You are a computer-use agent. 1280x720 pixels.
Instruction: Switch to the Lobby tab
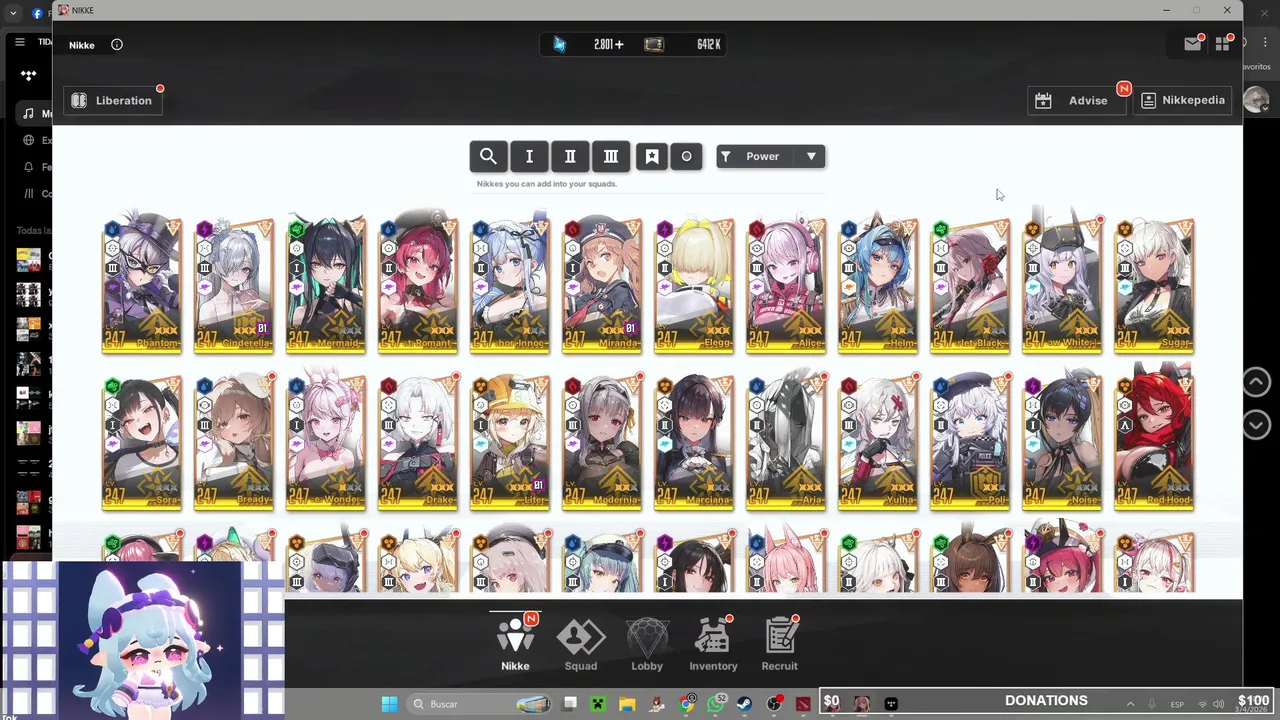pos(647,642)
